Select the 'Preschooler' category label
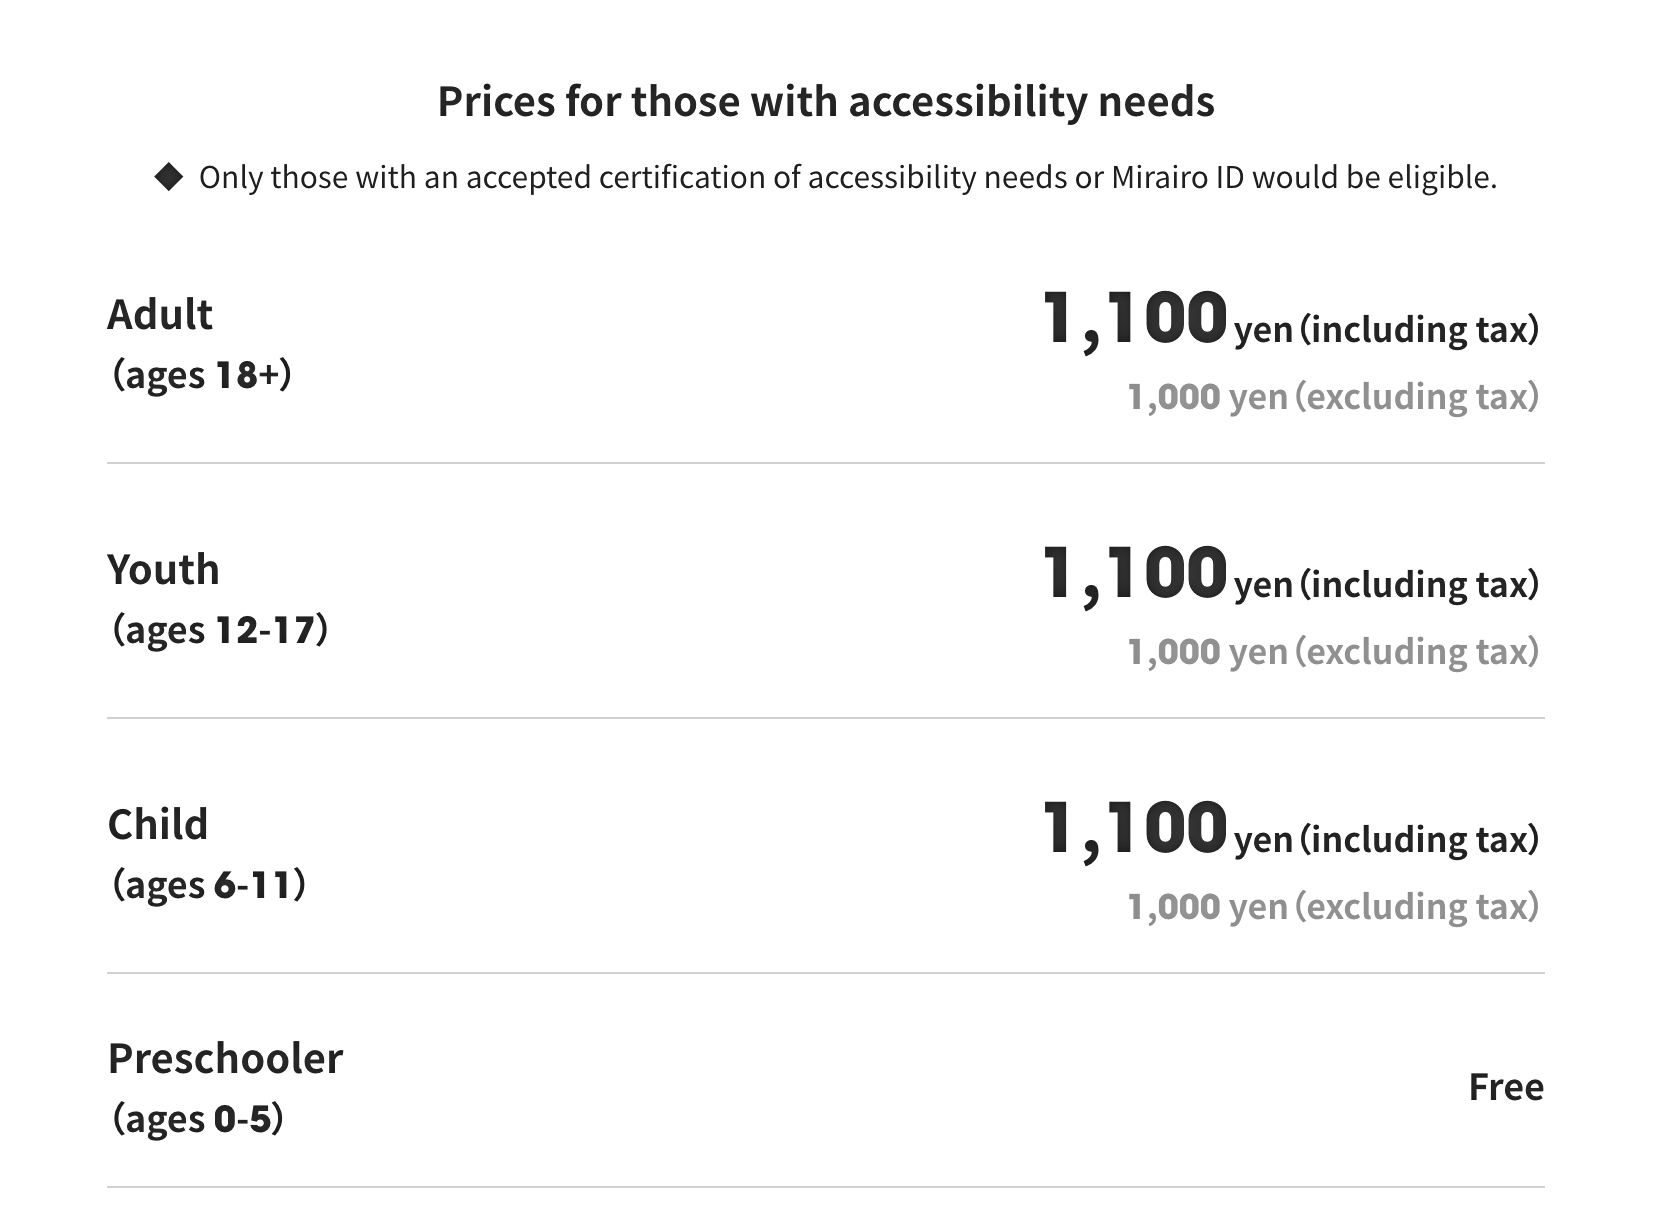 pyautogui.click(x=225, y=1059)
